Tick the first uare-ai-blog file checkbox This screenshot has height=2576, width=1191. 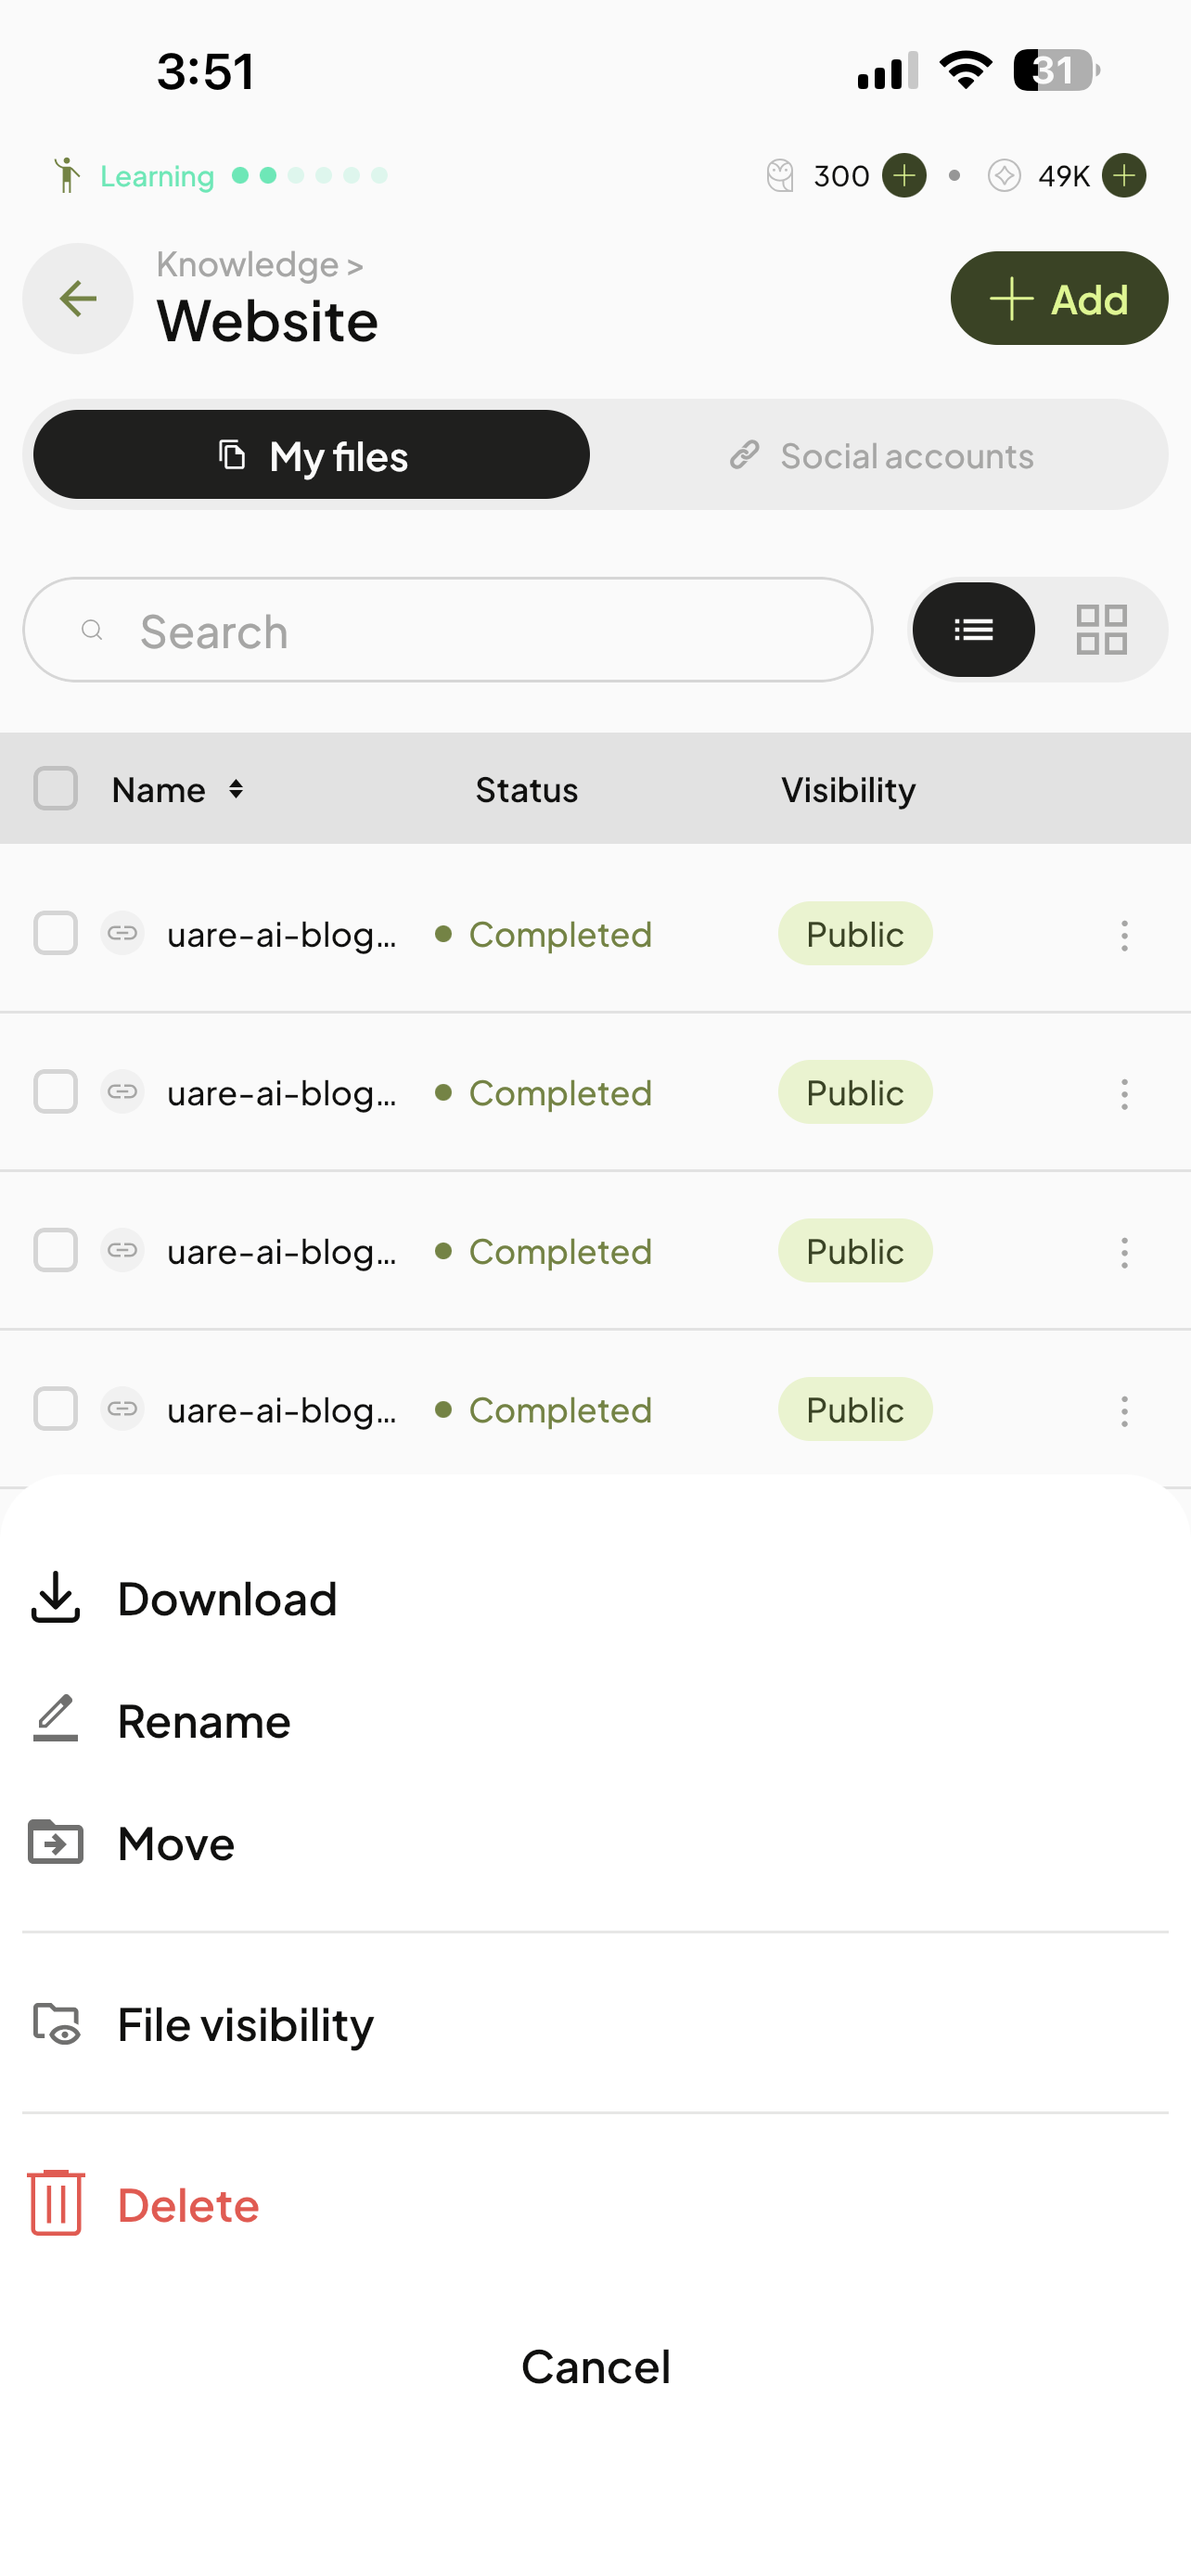pyautogui.click(x=56, y=934)
